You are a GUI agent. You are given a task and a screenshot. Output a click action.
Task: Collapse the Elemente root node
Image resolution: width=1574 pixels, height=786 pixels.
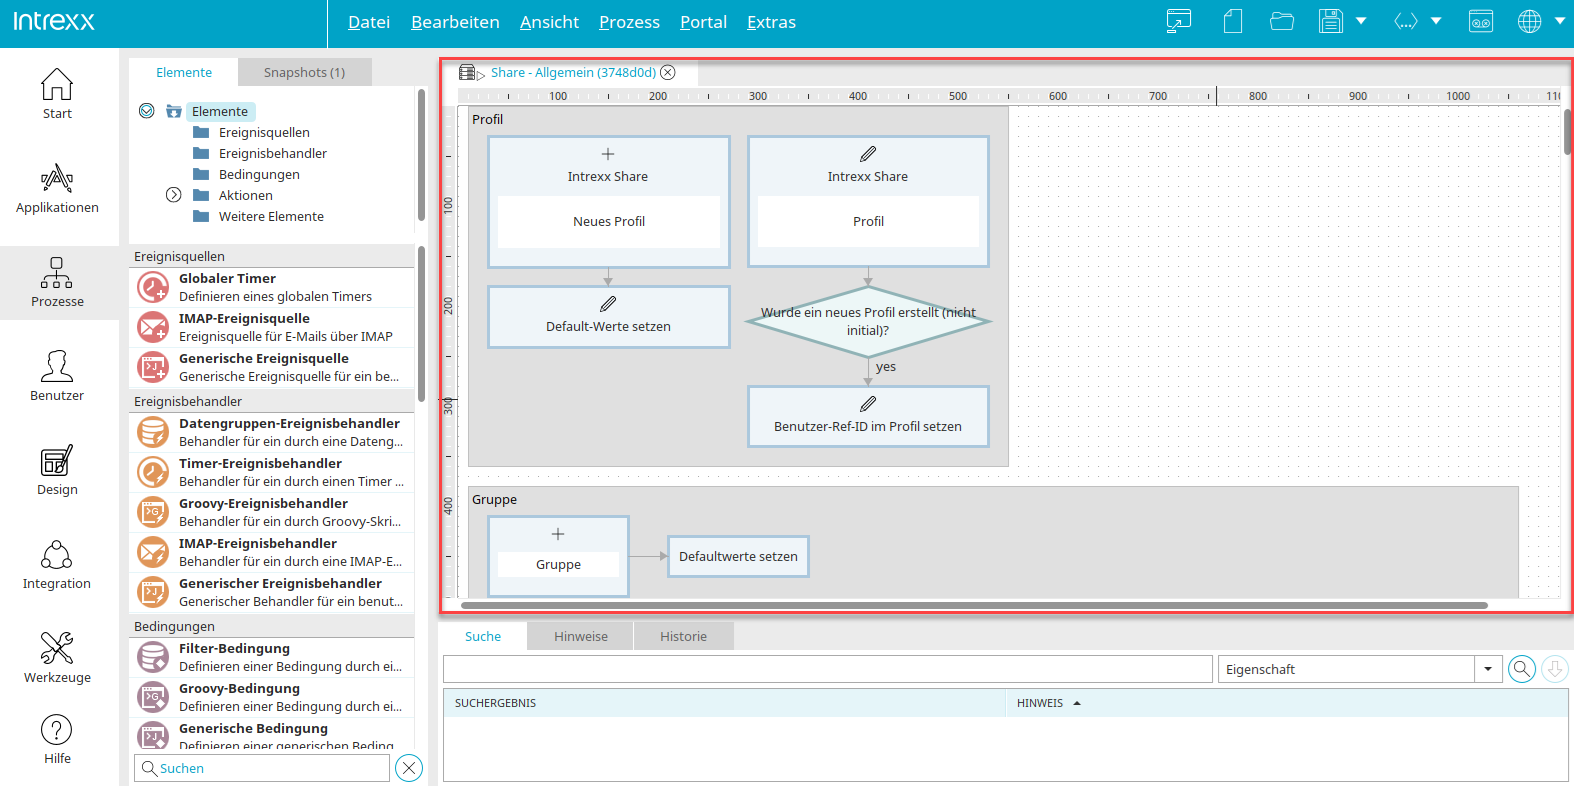point(147,111)
